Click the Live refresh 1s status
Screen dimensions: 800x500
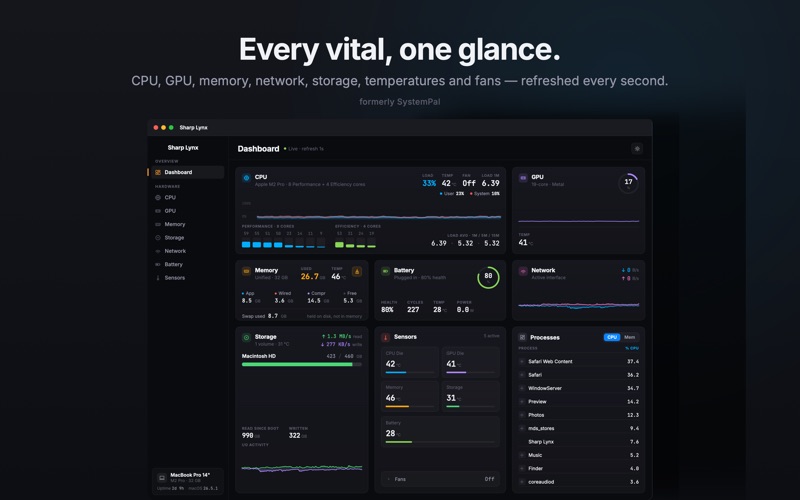pos(304,149)
